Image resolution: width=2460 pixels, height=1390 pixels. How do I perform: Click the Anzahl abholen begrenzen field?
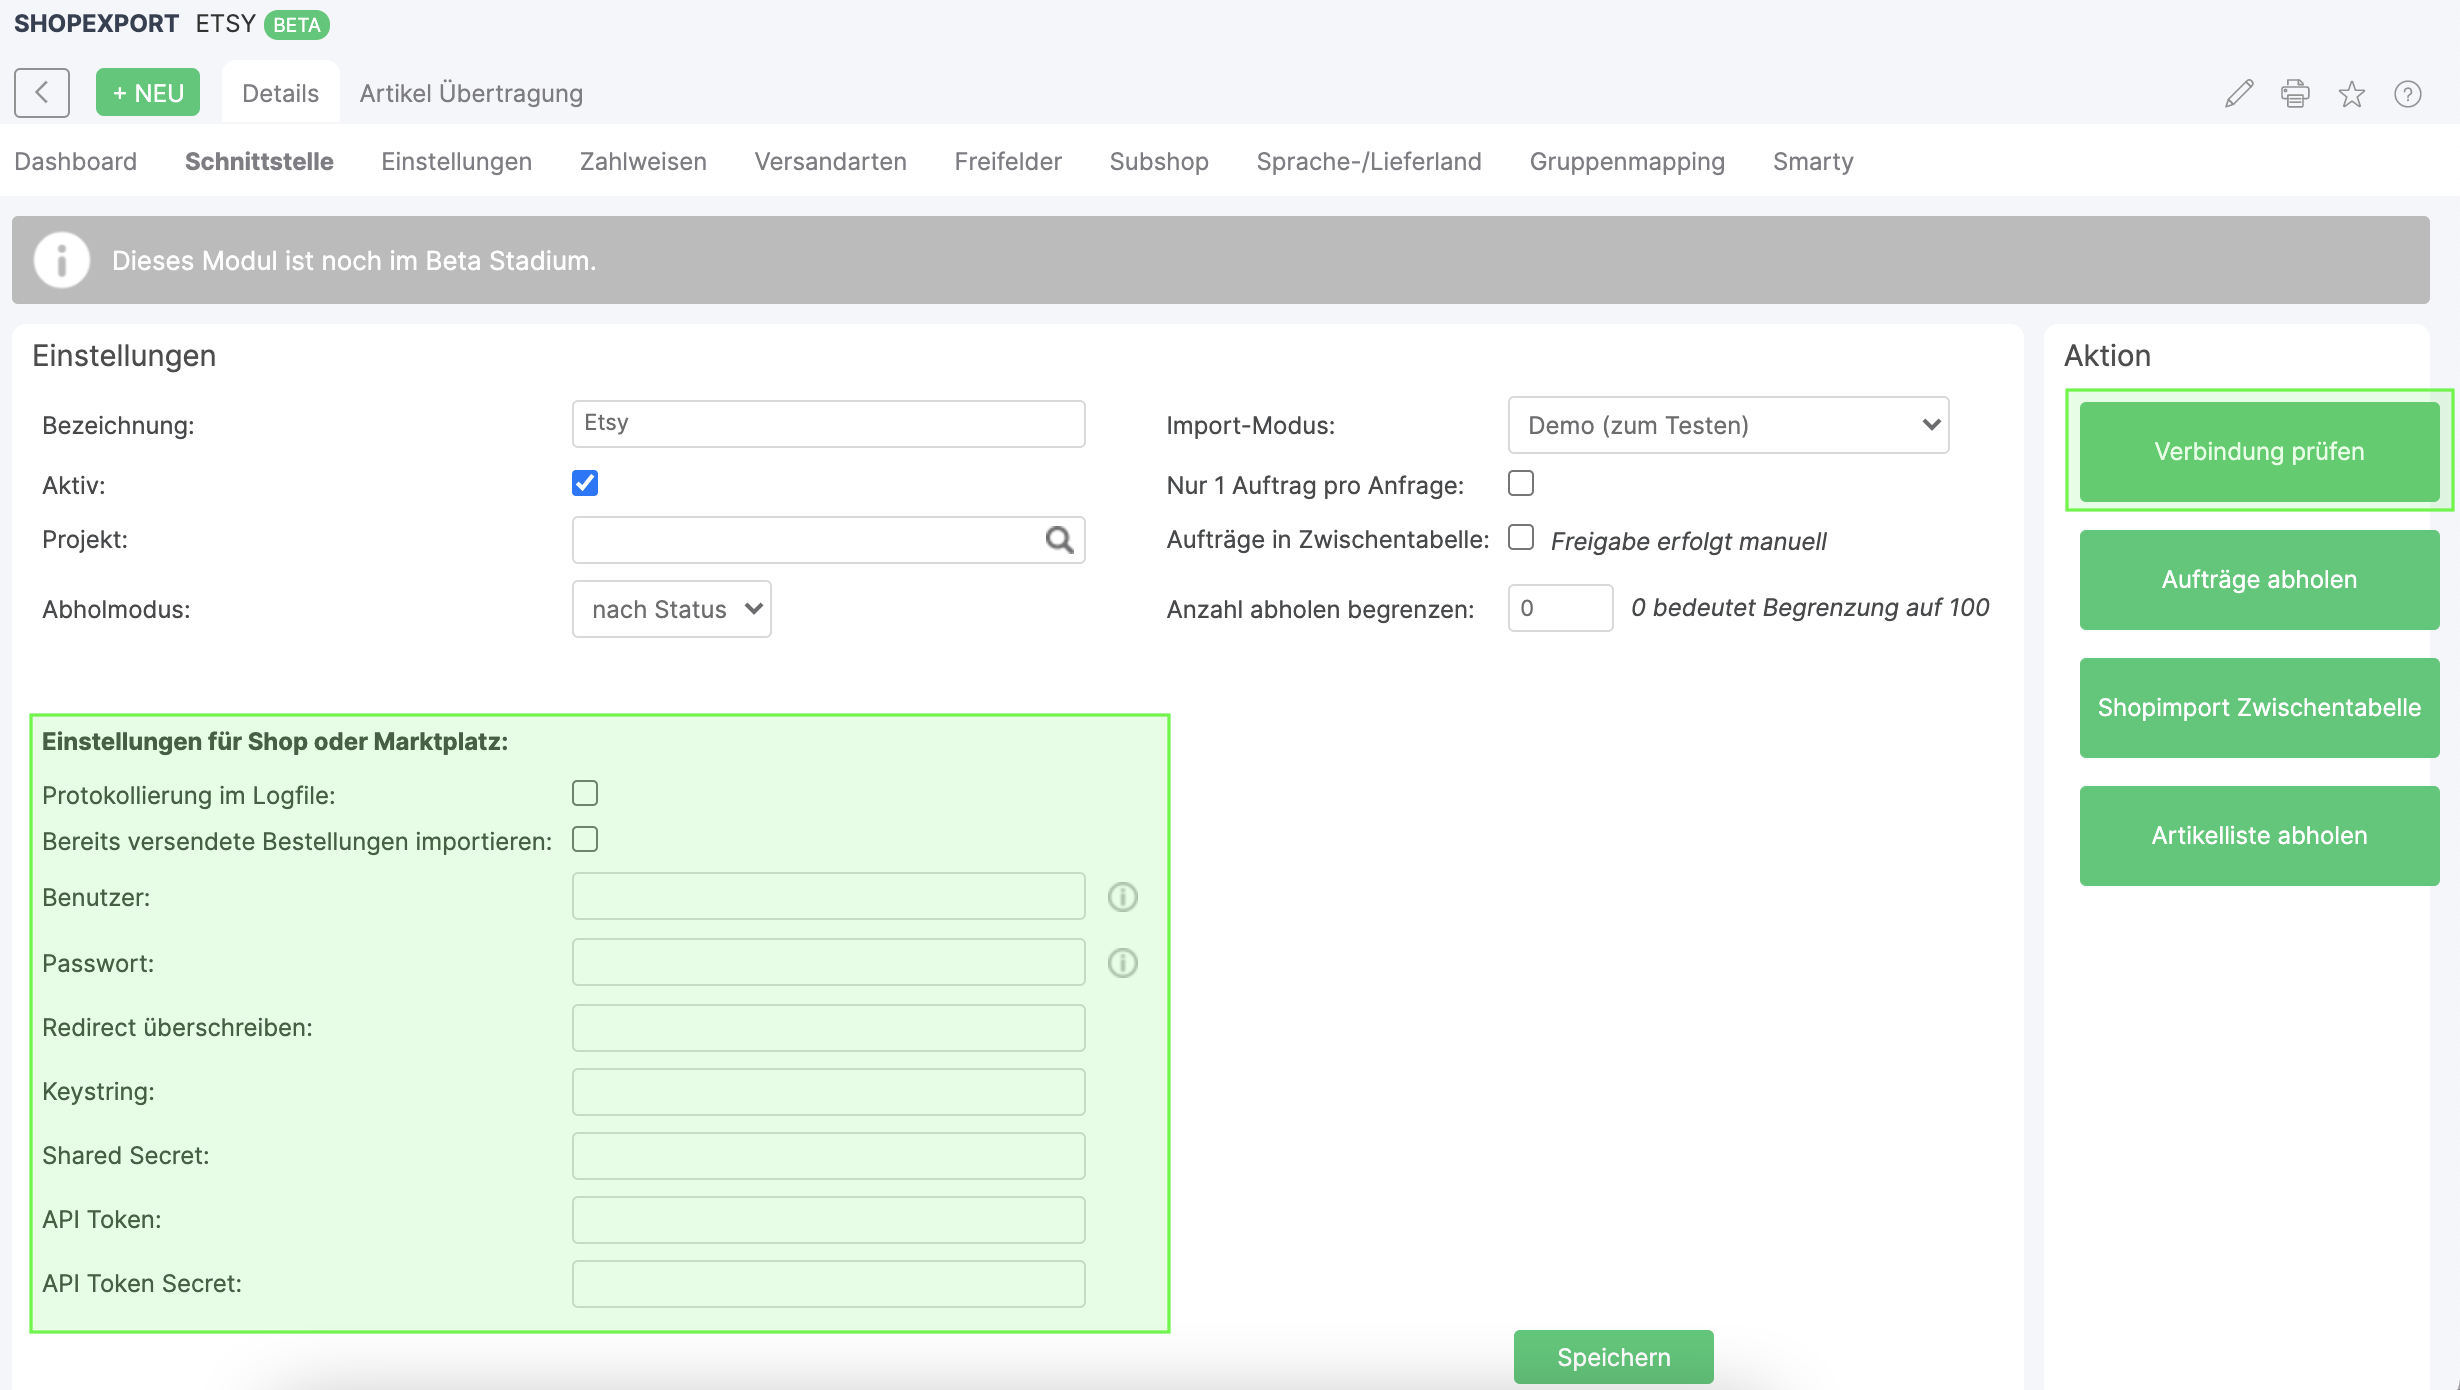(x=1560, y=608)
